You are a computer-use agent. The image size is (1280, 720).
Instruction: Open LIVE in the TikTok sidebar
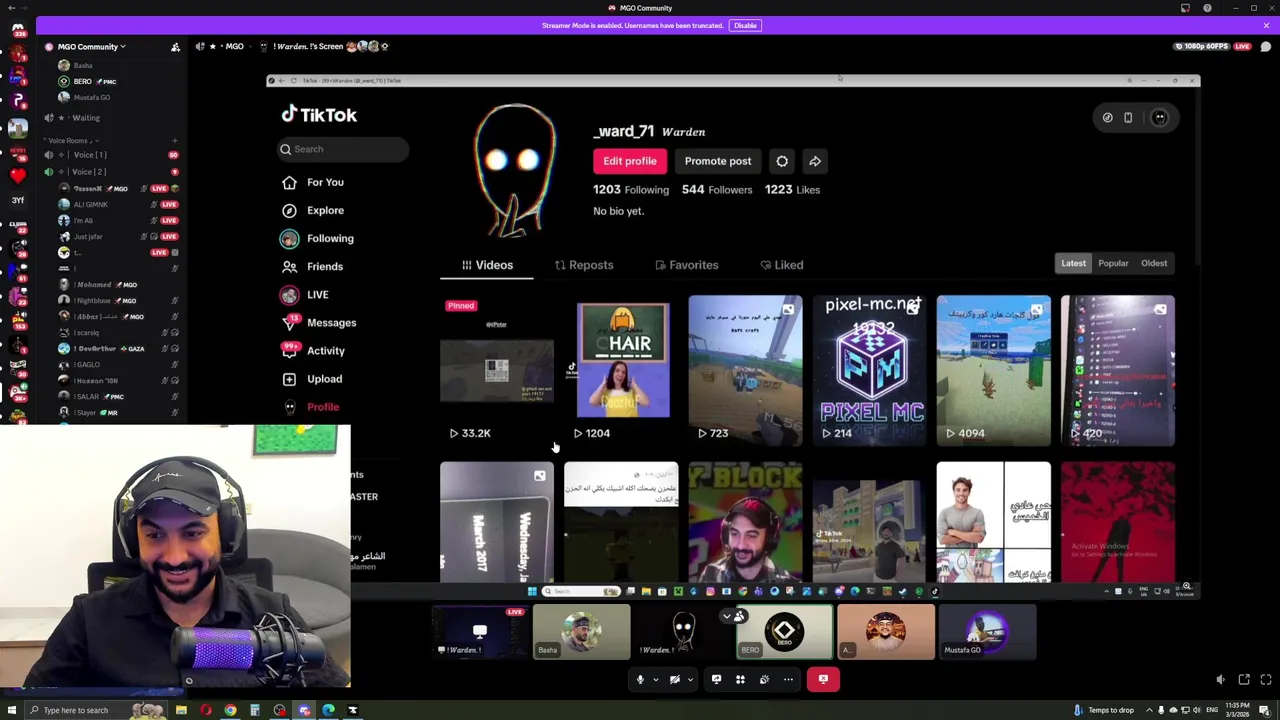305,294
